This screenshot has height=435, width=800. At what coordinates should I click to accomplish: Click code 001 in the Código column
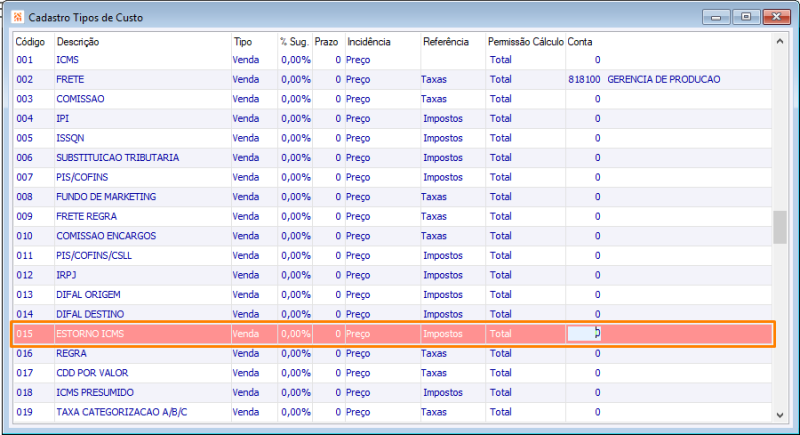24,60
